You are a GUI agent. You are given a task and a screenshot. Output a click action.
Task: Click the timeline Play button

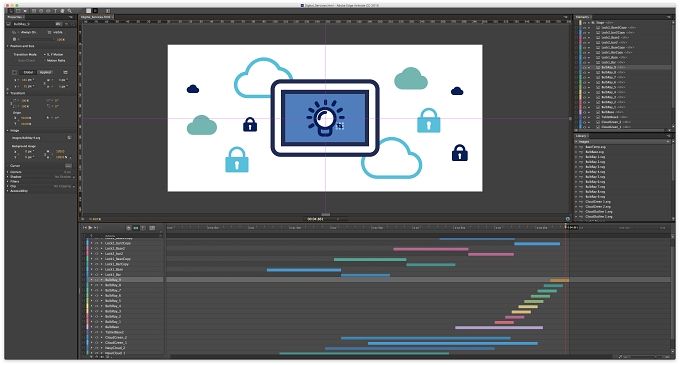point(90,228)
